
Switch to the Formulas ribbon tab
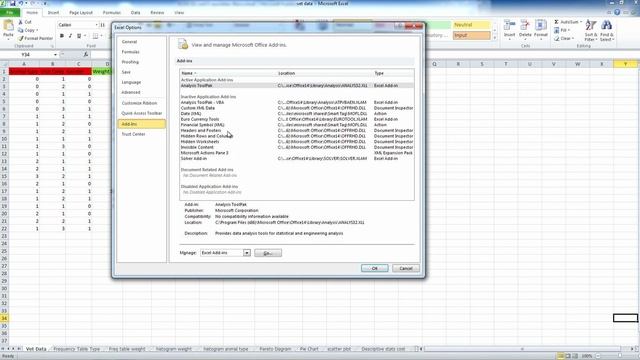point(111,13)
